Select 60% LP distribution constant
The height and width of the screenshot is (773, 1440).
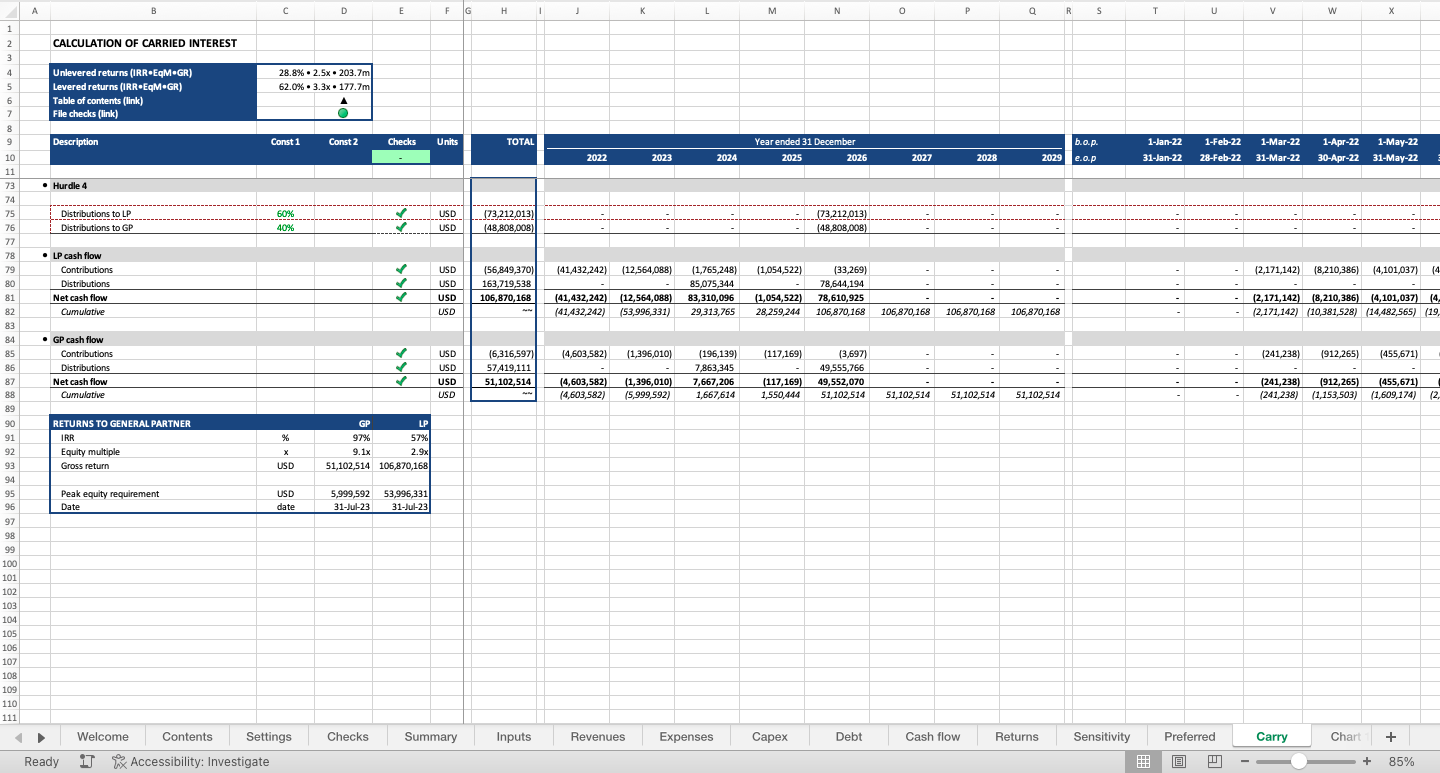coord(285,214)
